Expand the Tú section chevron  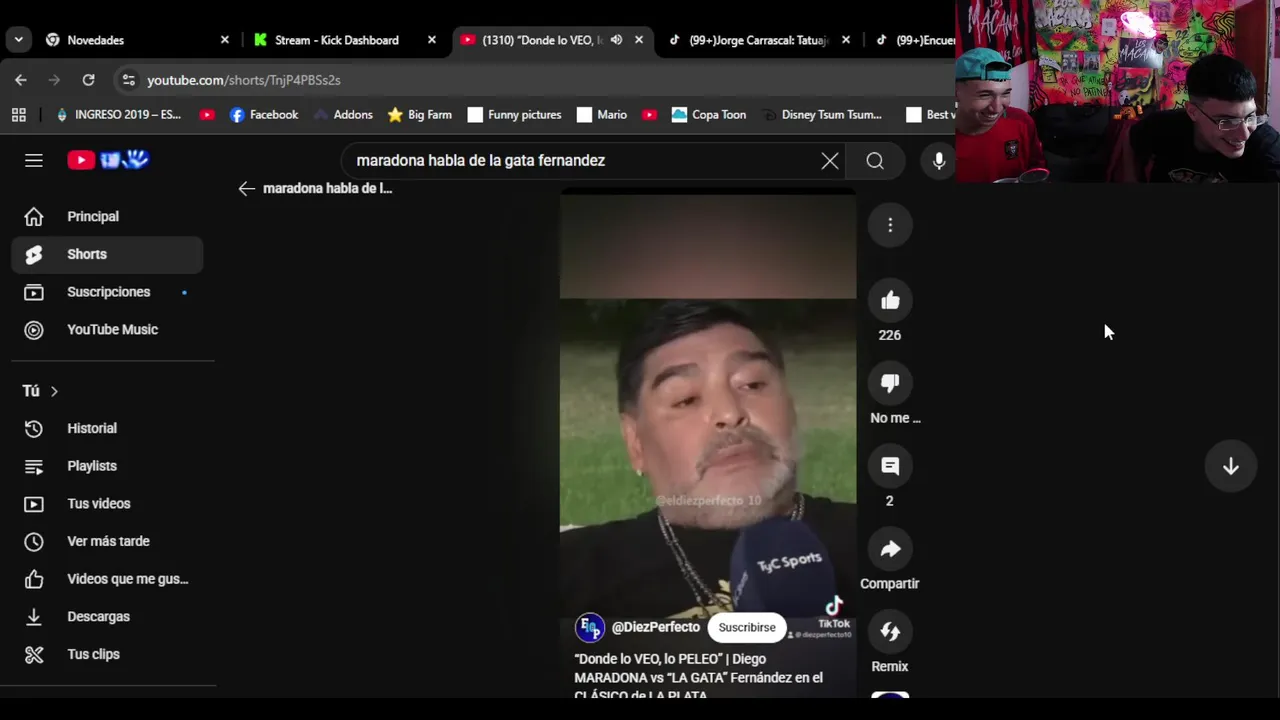(x=54, y=391)
